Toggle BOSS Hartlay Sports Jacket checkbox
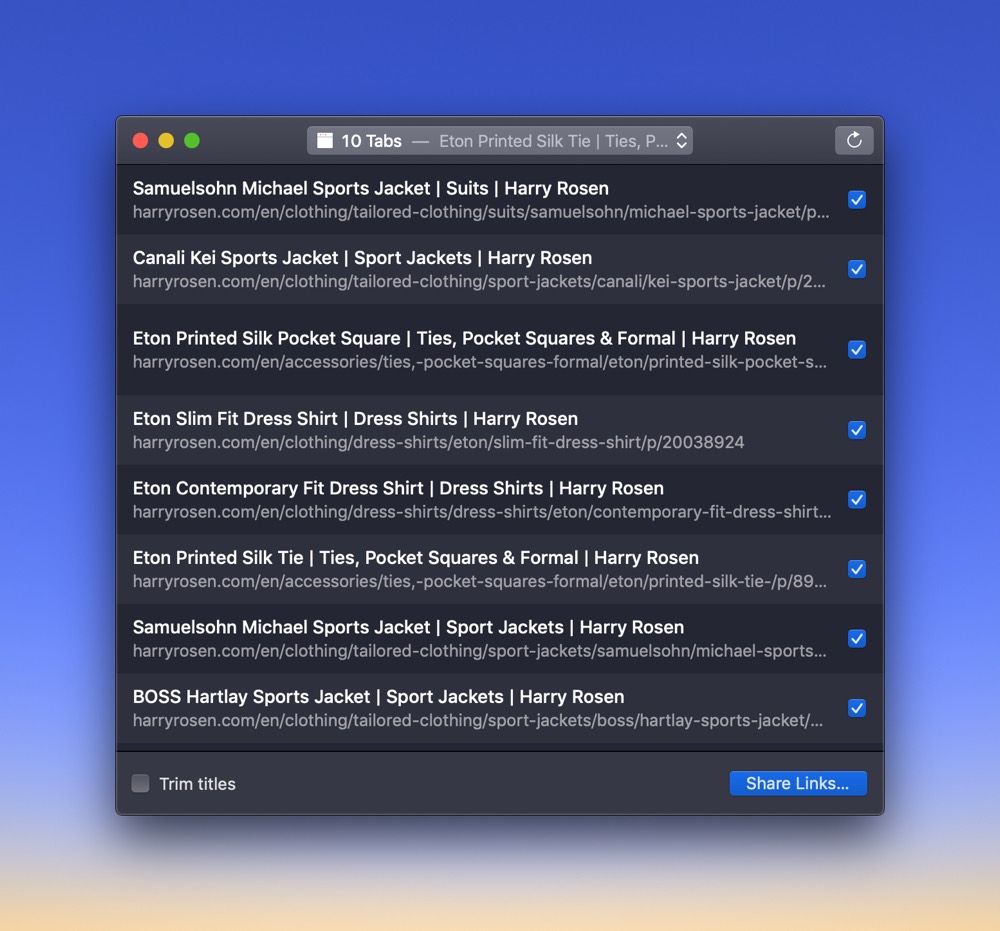The height and width of the screenshot is (931, 1000). pos(857,708)
